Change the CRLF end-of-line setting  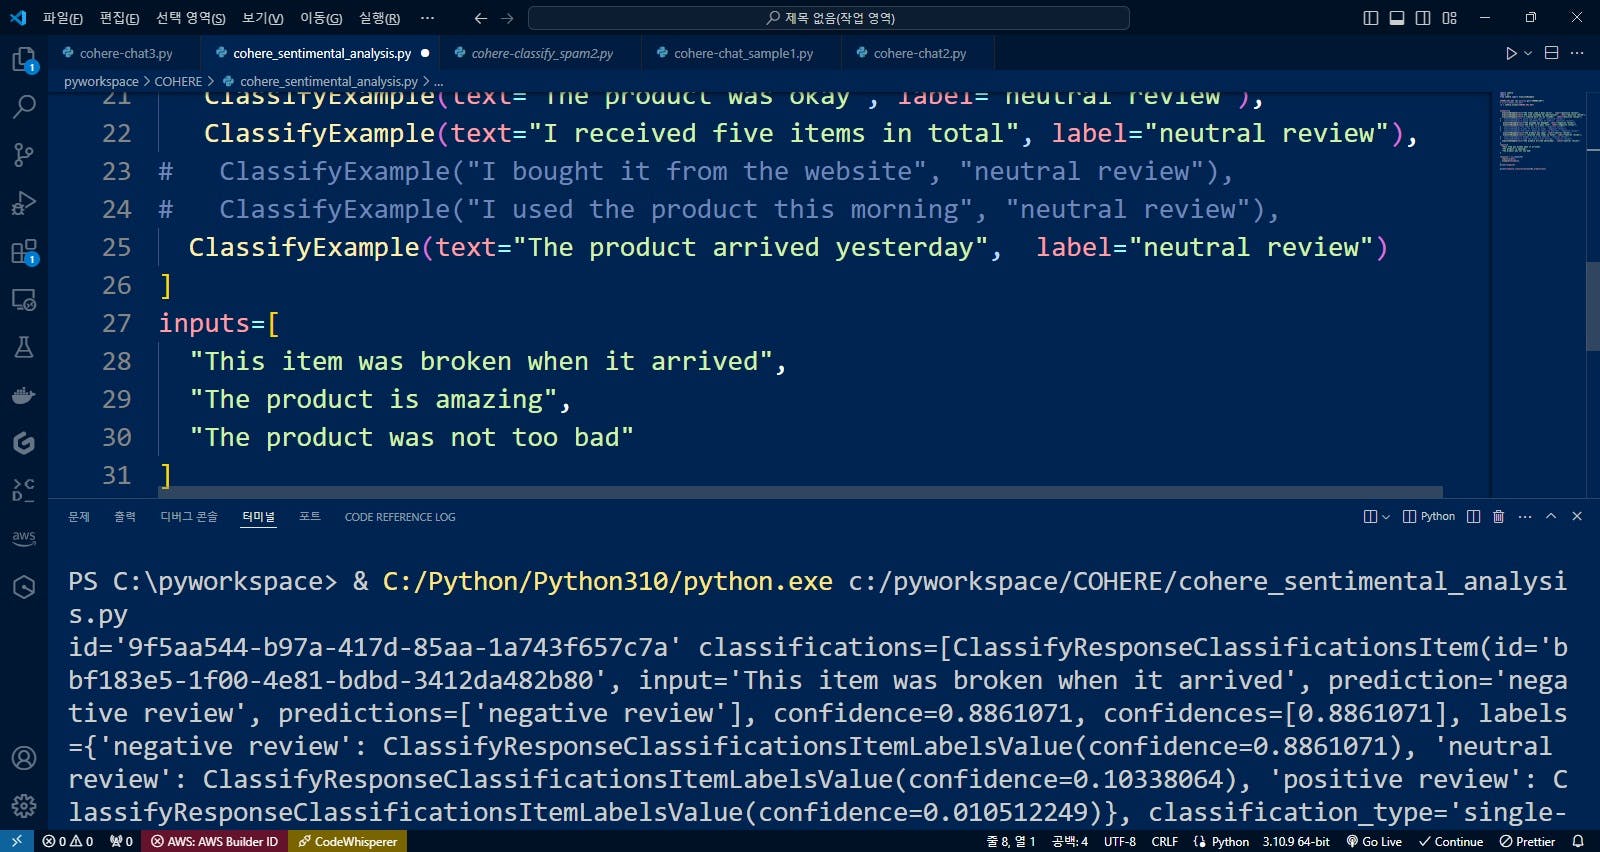(x=1165, y=841)
